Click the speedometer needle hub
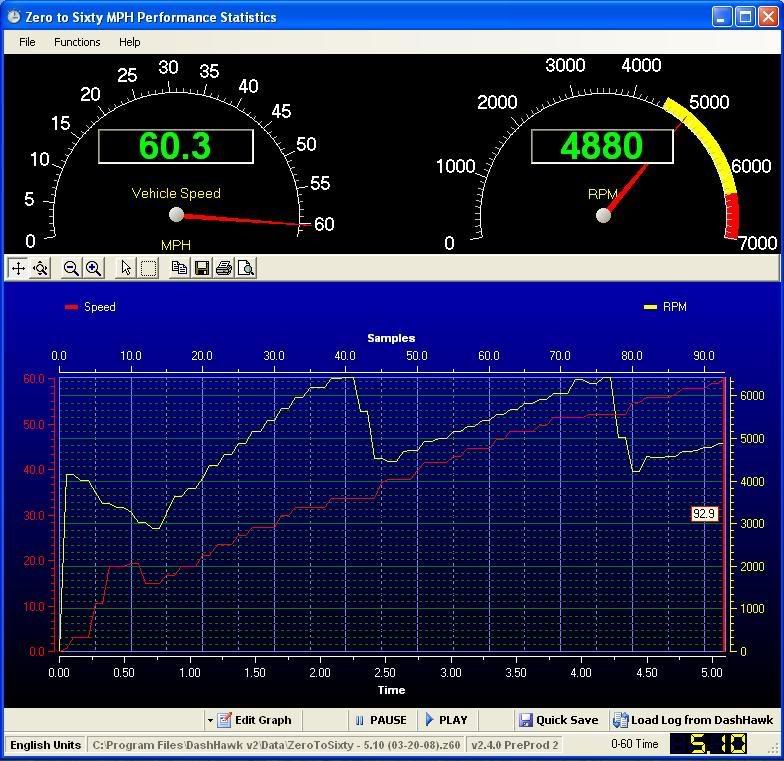Viewport: 784px width, 761px height. pos(176,214)
